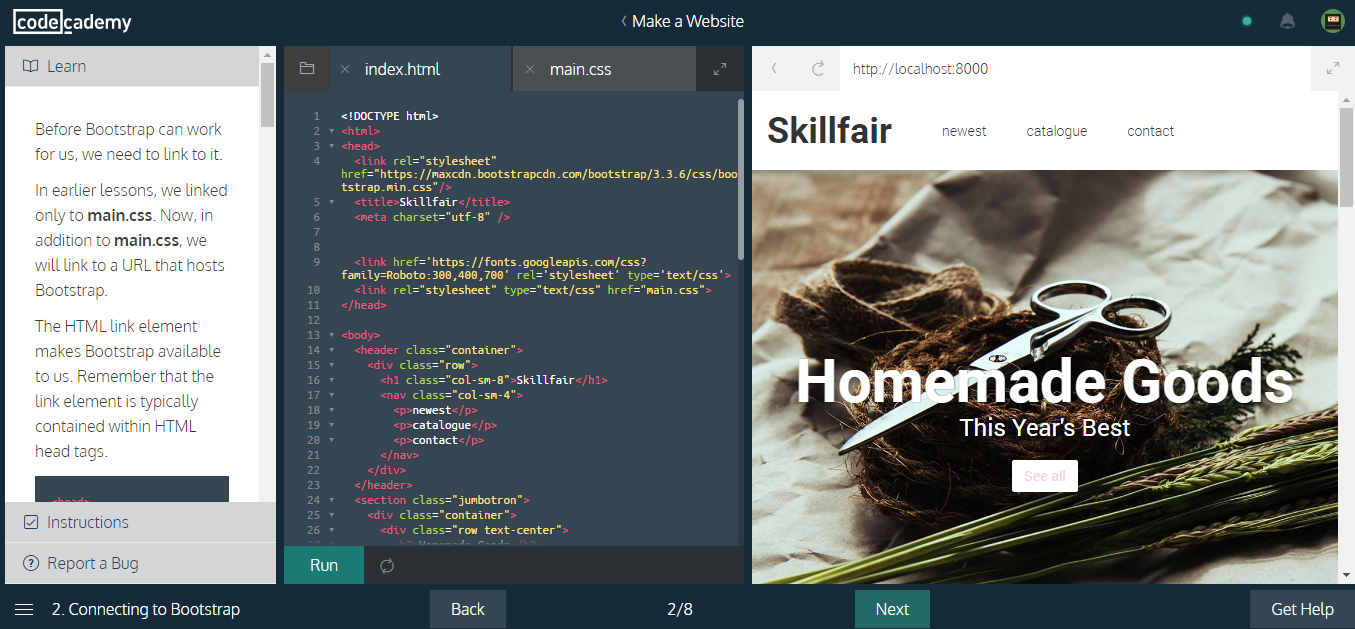This screenshot has width=1355, height=629.
Task: Place cursor on the DOCTYPE line 1
Action: point(390,116)
